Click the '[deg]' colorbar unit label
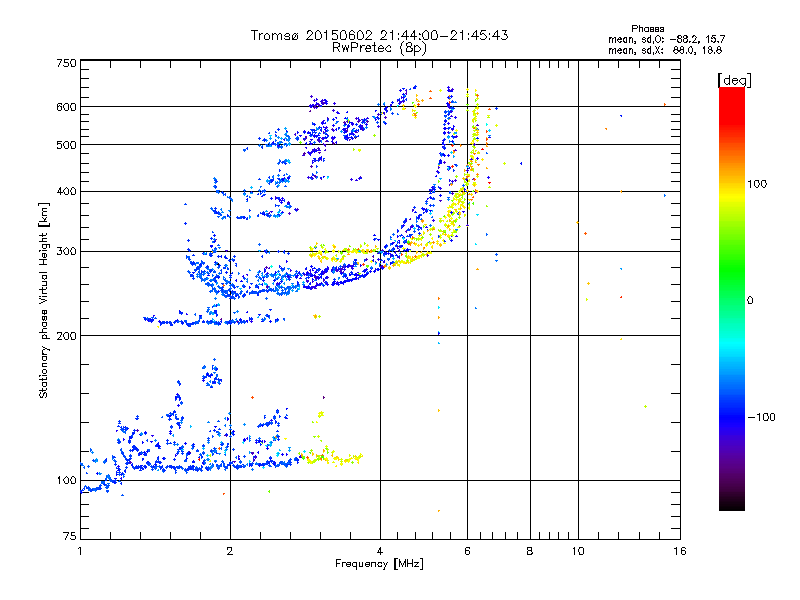Screen dimensions: 800x600 click(x=734, y=80)
